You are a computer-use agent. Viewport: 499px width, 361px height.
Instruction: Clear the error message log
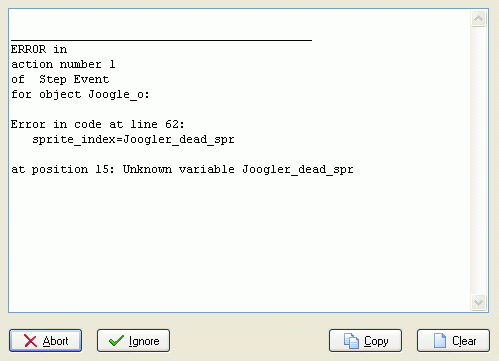pyautogui.click(x=453, y=341)
